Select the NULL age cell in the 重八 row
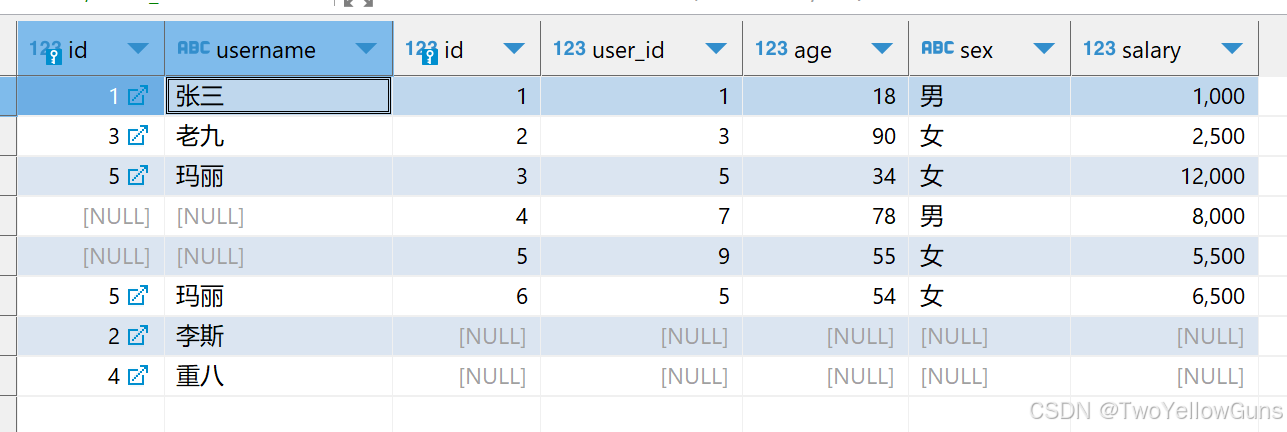 click(x=825, y=376)
